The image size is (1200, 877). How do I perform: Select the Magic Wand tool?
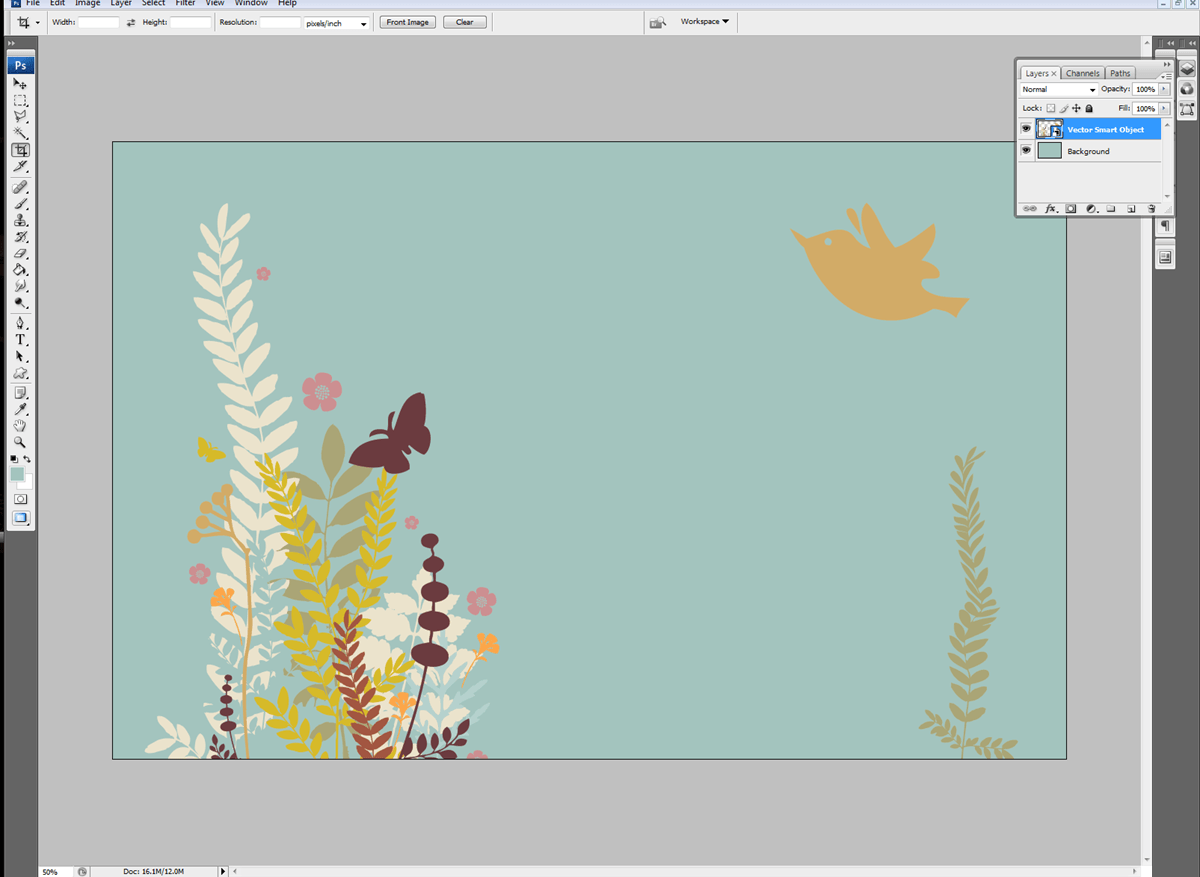click(x=20, y=133)
